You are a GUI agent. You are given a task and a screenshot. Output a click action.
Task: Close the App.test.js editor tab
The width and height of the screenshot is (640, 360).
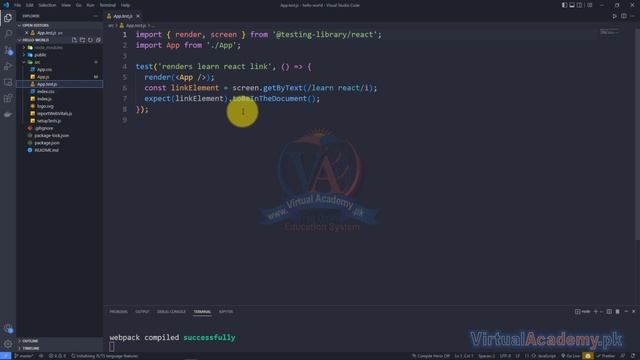138,16
